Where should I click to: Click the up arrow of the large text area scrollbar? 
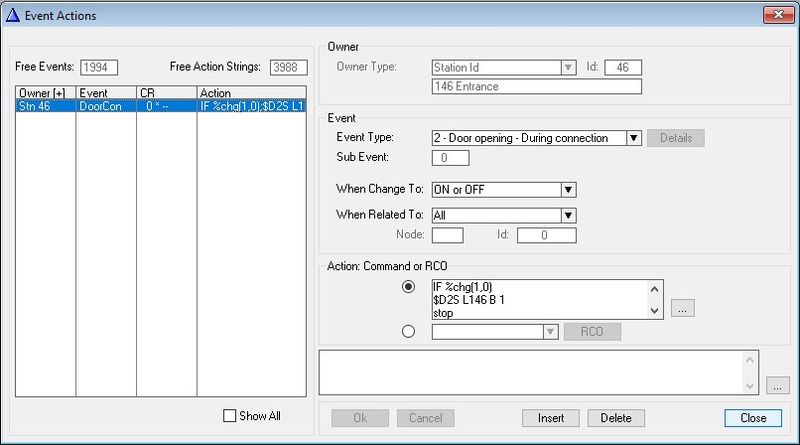click(x=750, y=360)
